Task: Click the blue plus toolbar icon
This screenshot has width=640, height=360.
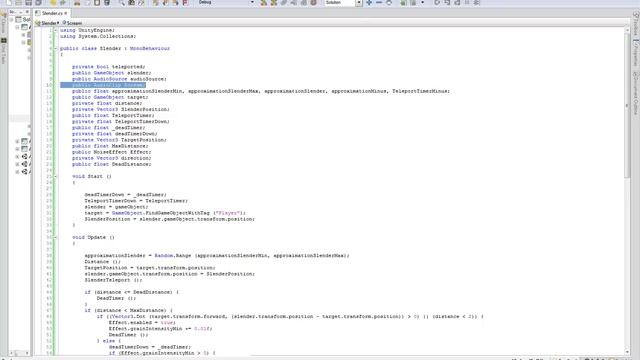Action: [369, 2]
